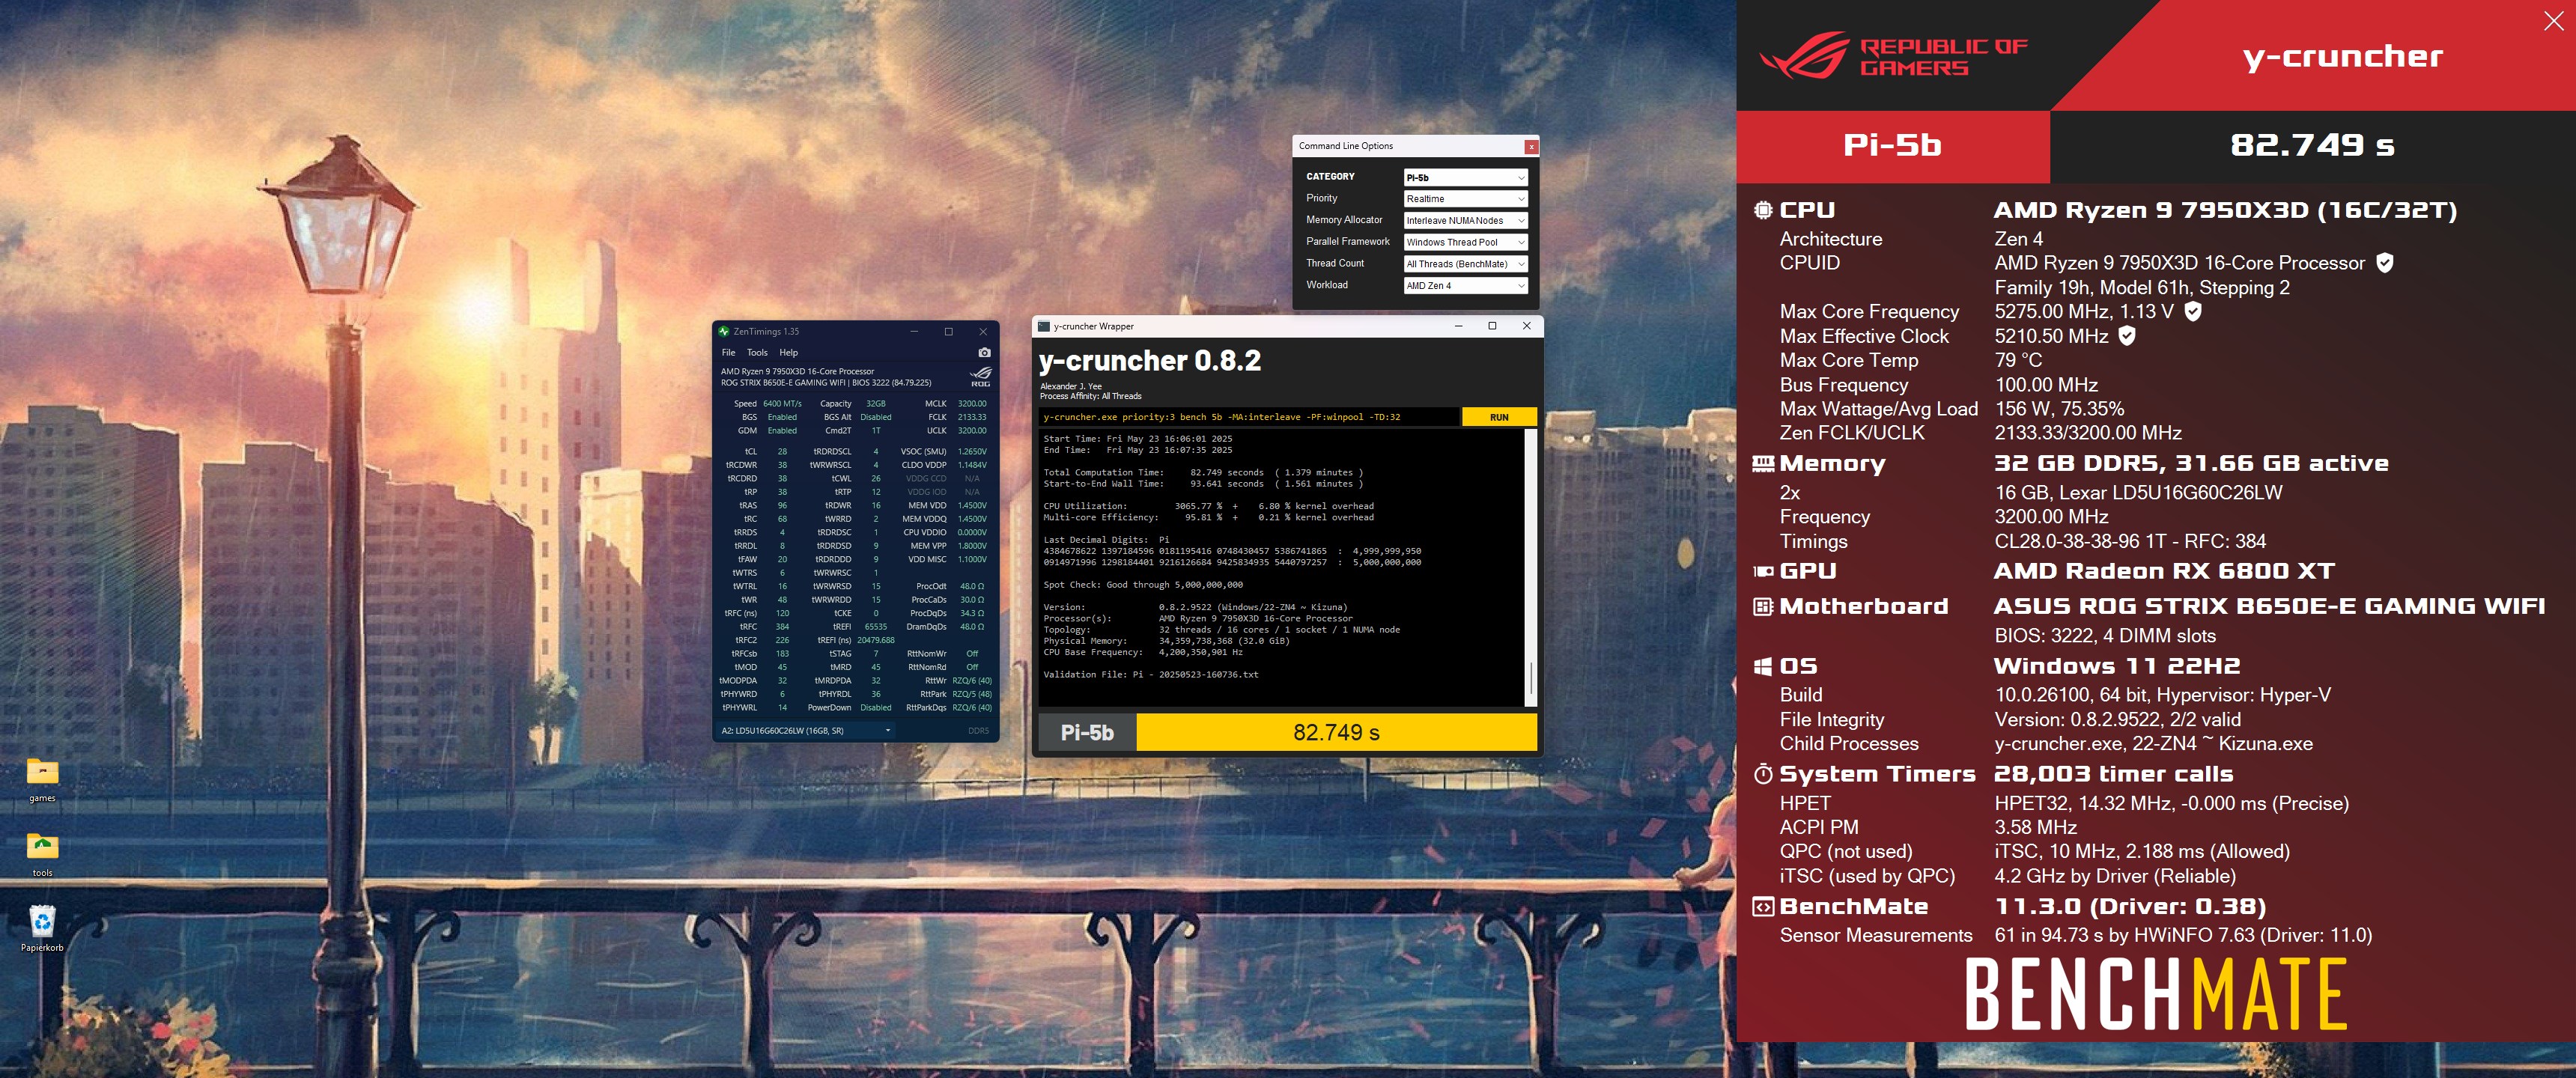
Task: Click the PowerDown Disabled value in ZenTimings
Action: (876, 708)
